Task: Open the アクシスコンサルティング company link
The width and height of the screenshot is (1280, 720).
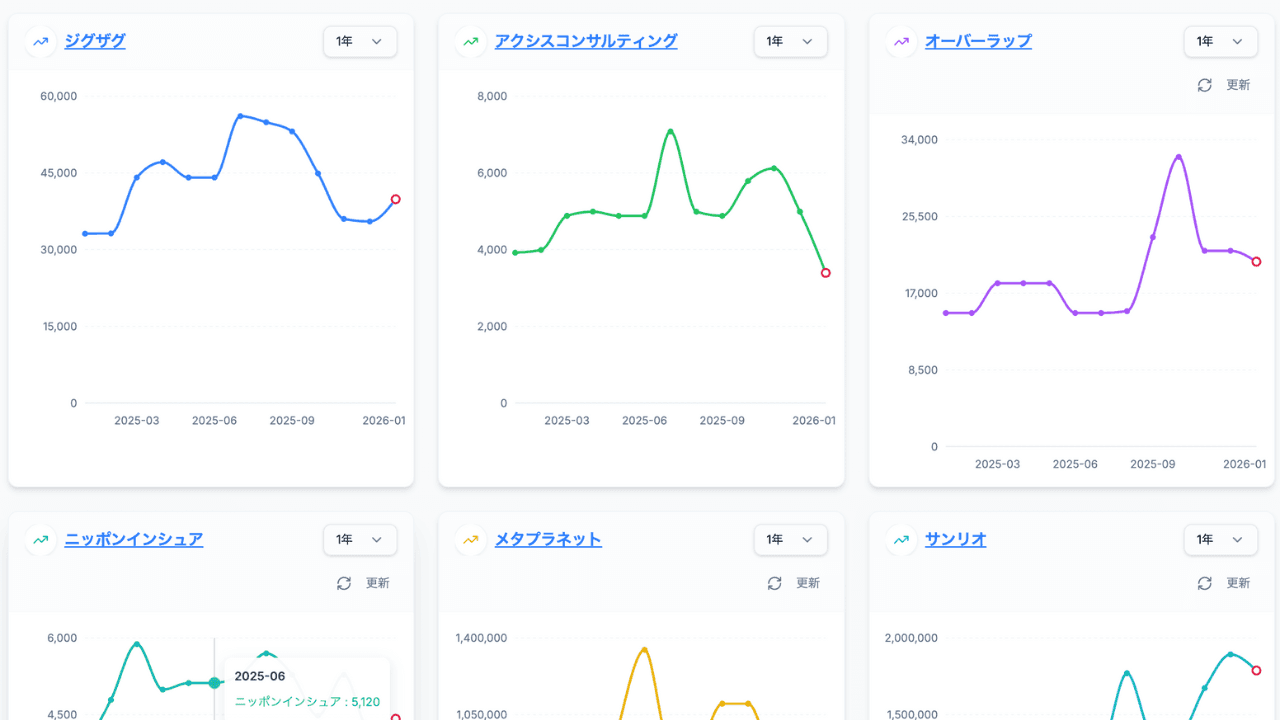Action: [x=586, y=41]
